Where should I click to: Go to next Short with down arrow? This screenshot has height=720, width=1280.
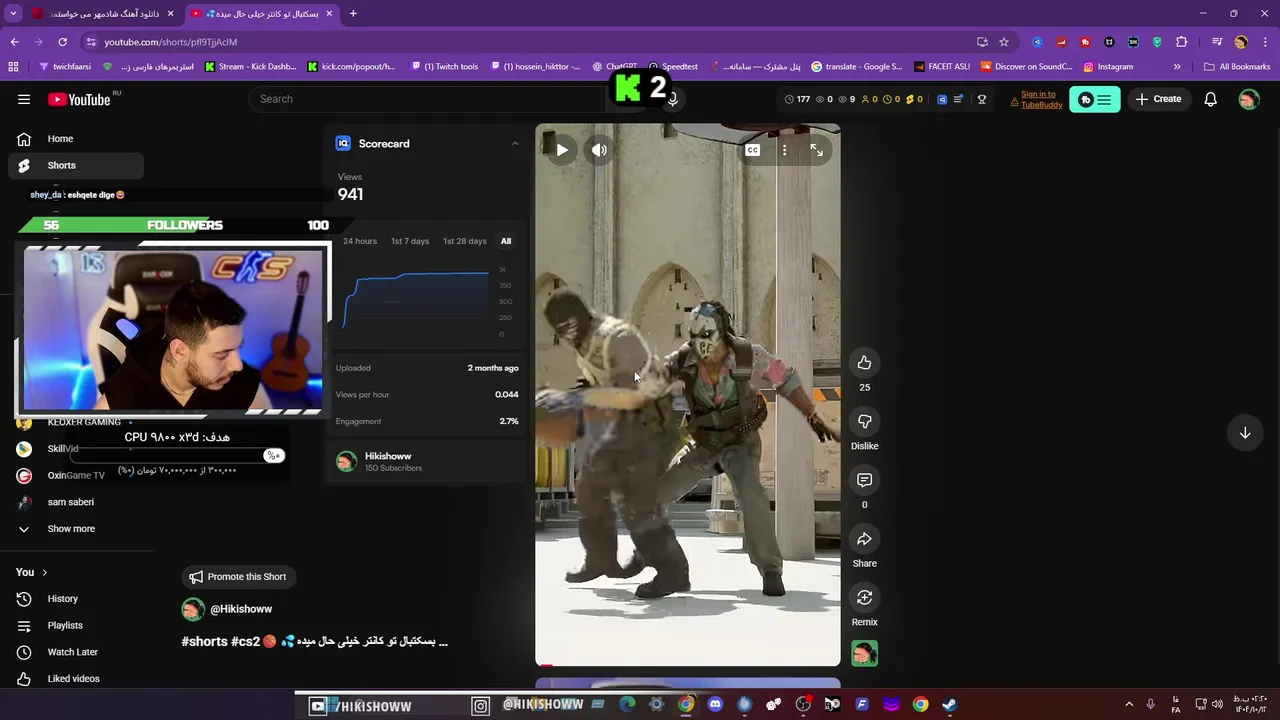point(1245,433)
